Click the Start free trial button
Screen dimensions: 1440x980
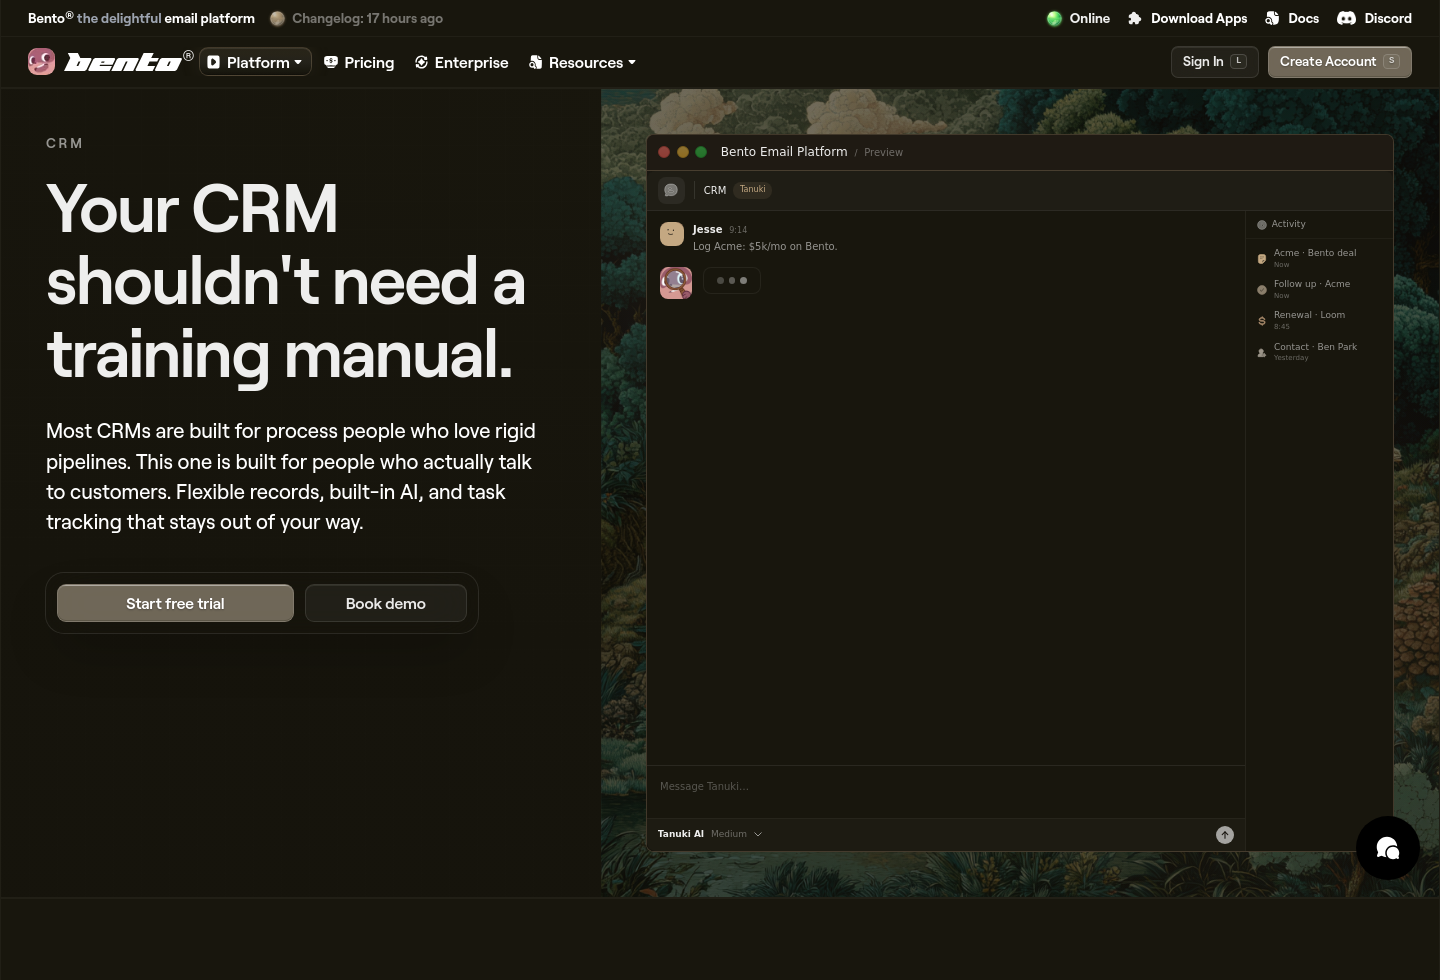pyautogui.click(x=175, y=603)
